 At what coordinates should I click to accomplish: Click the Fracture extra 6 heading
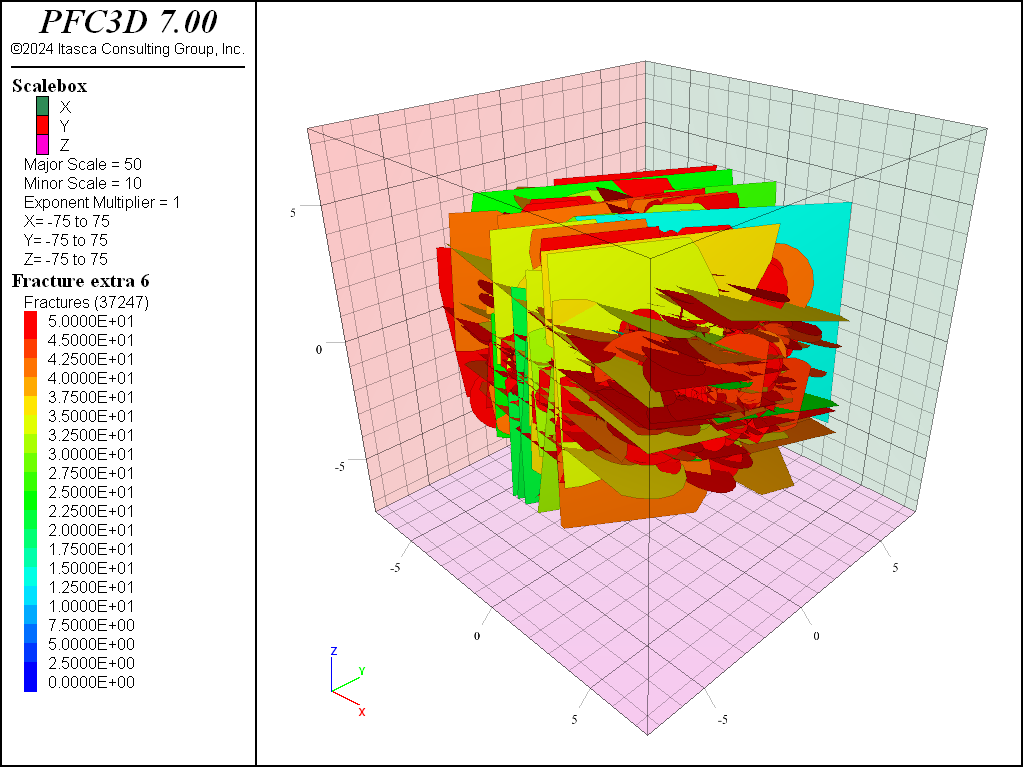[x=80, y=281]
